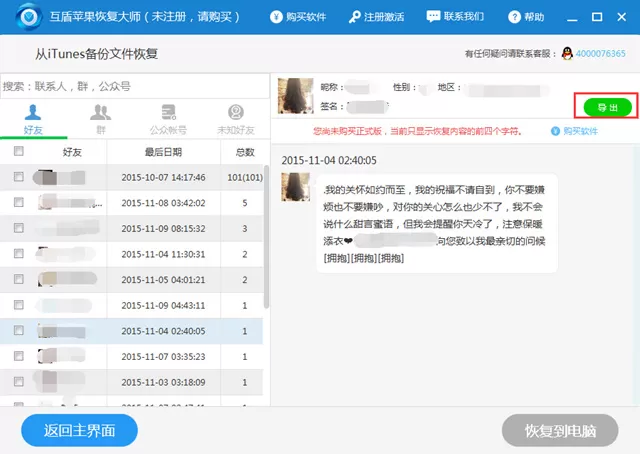
Task: Click the 从iTunes备份文件恢复 heading
Action: tap(96, 54)
